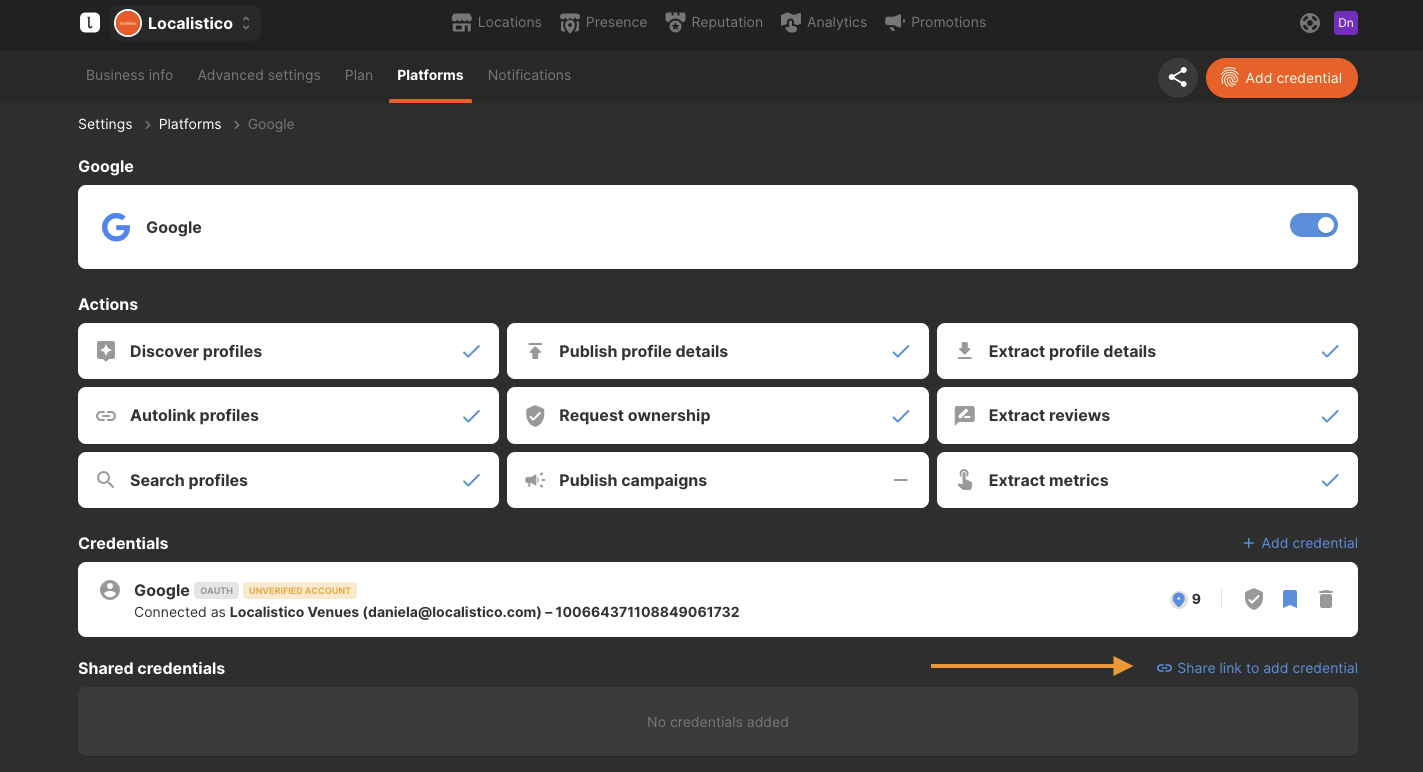Open the Localistico account switcher dropdown
Viewport: 1423px width, 772px height.
pos(186,22)
